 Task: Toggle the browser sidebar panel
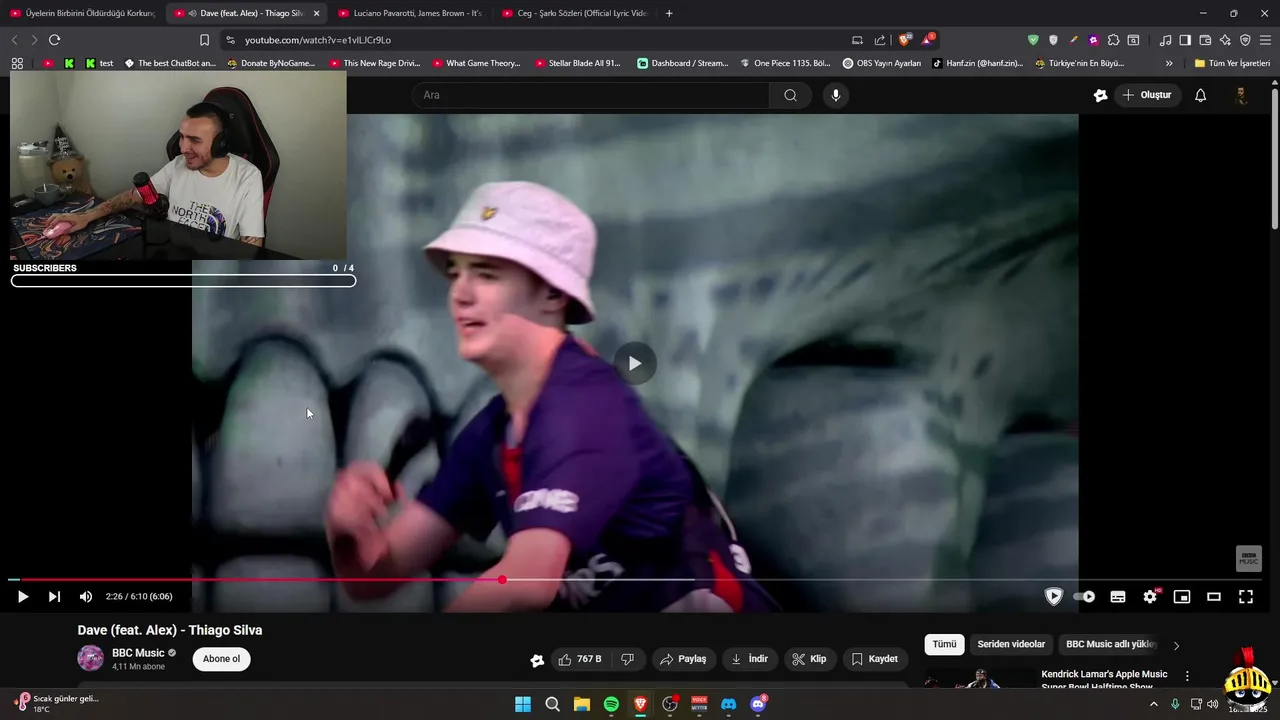[1185, 40]
